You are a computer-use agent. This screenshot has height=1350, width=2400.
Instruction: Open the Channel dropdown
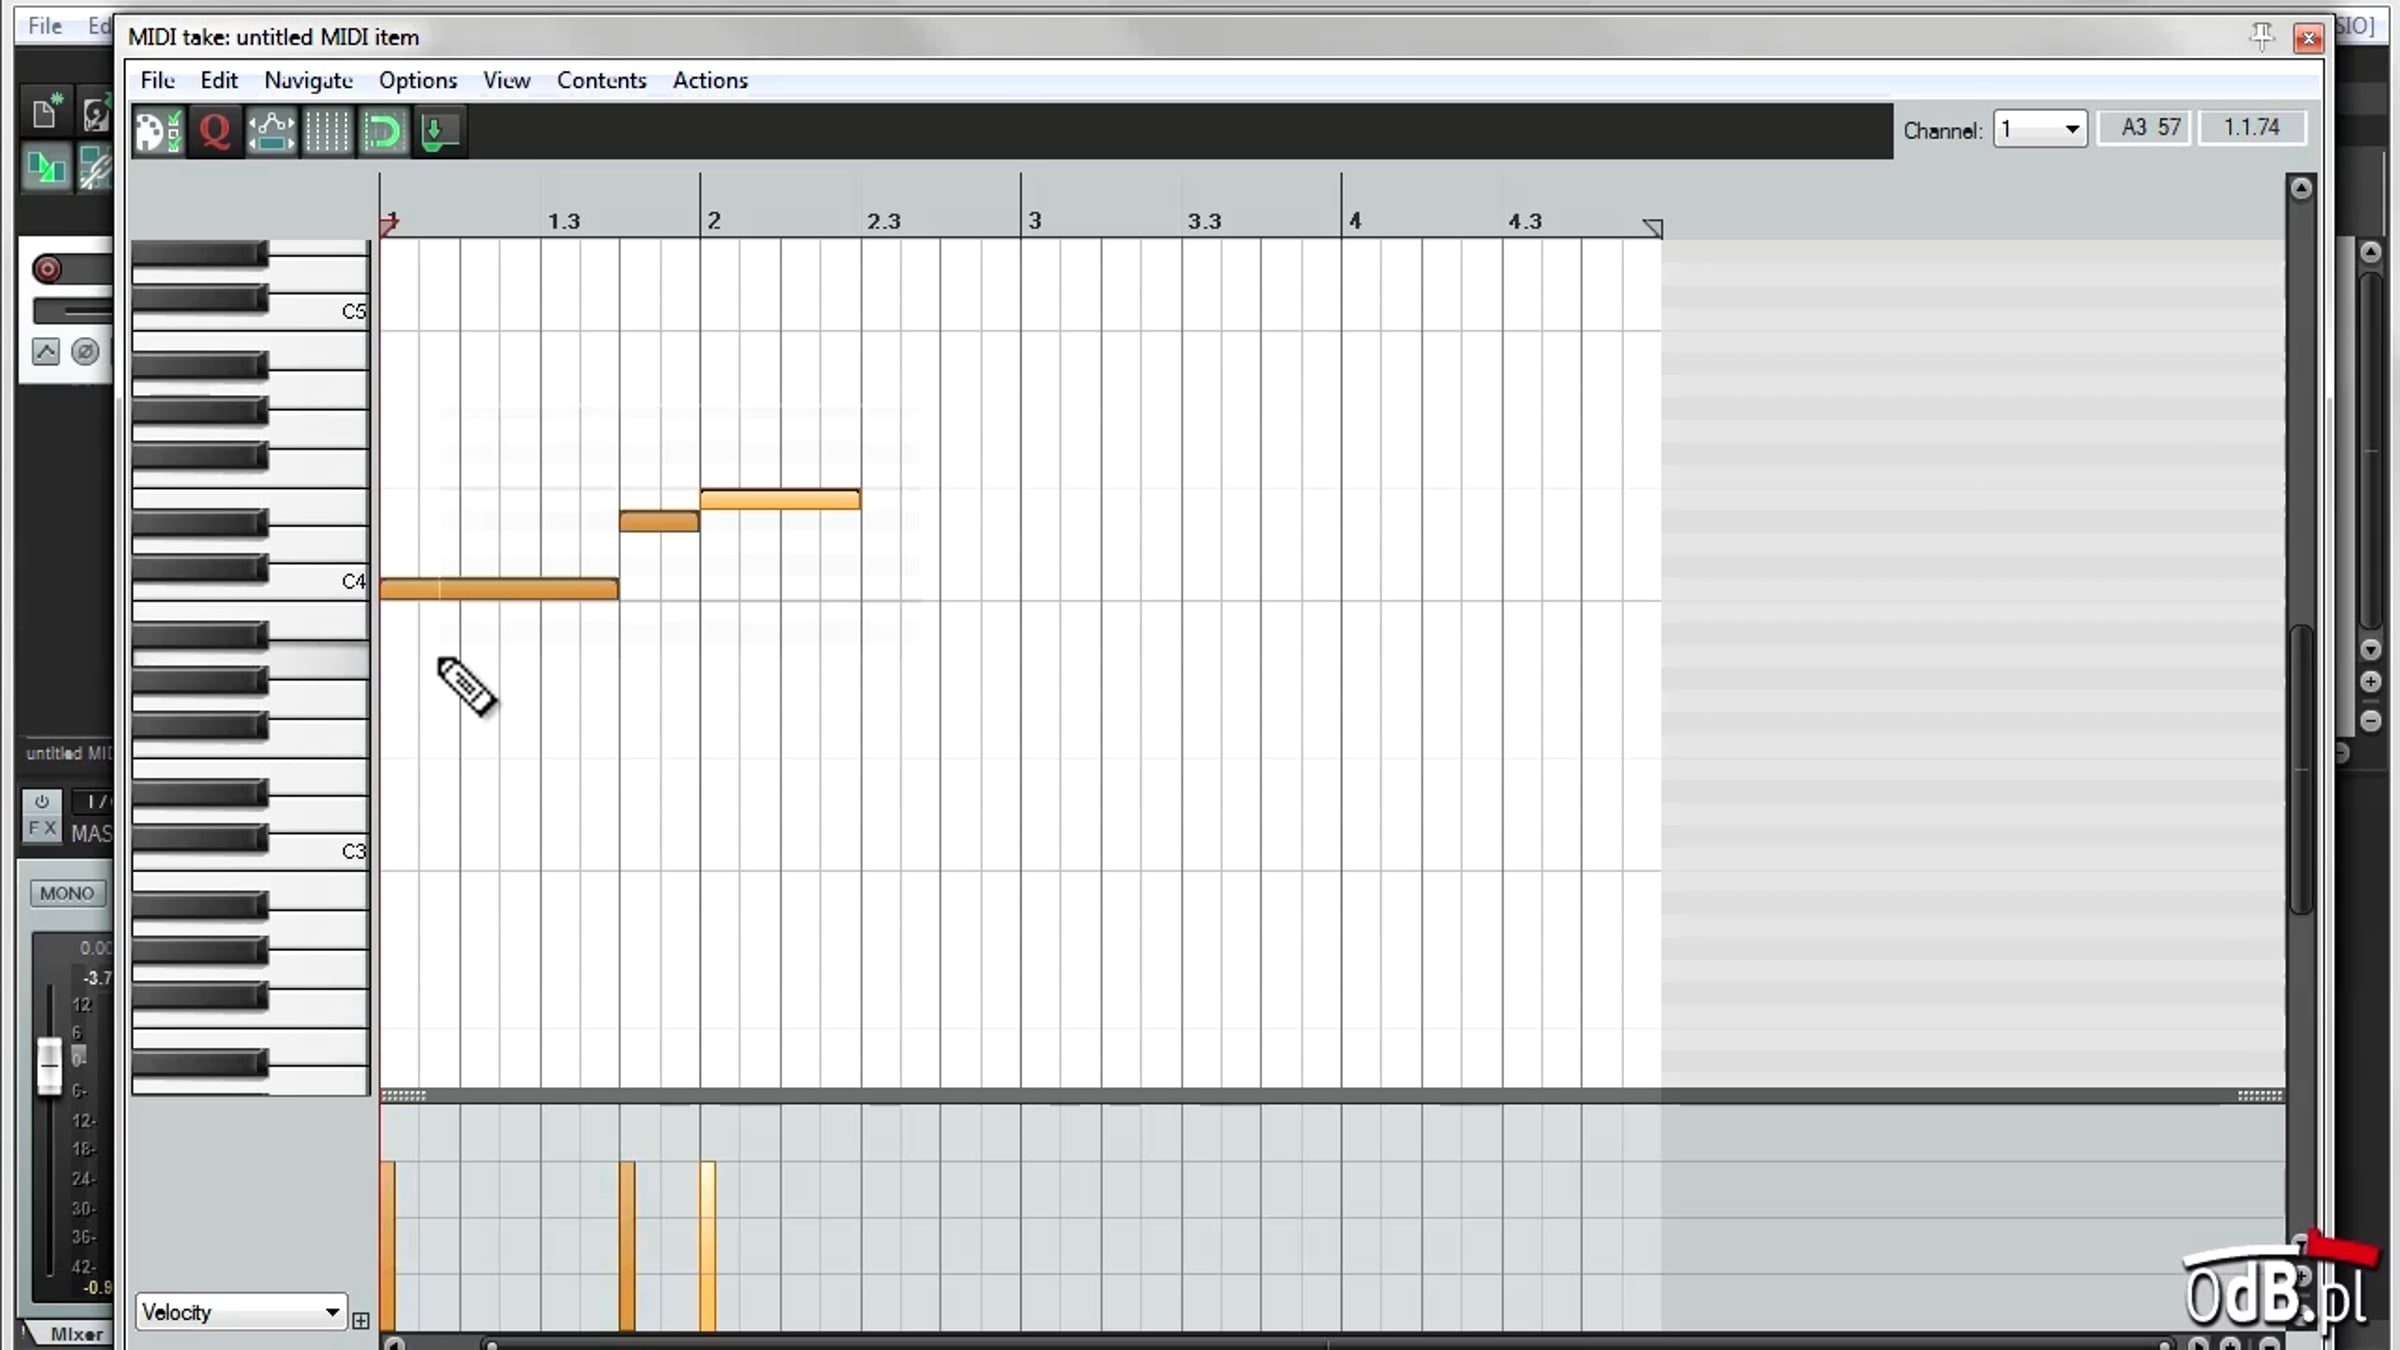click(x=2040, y=129)
